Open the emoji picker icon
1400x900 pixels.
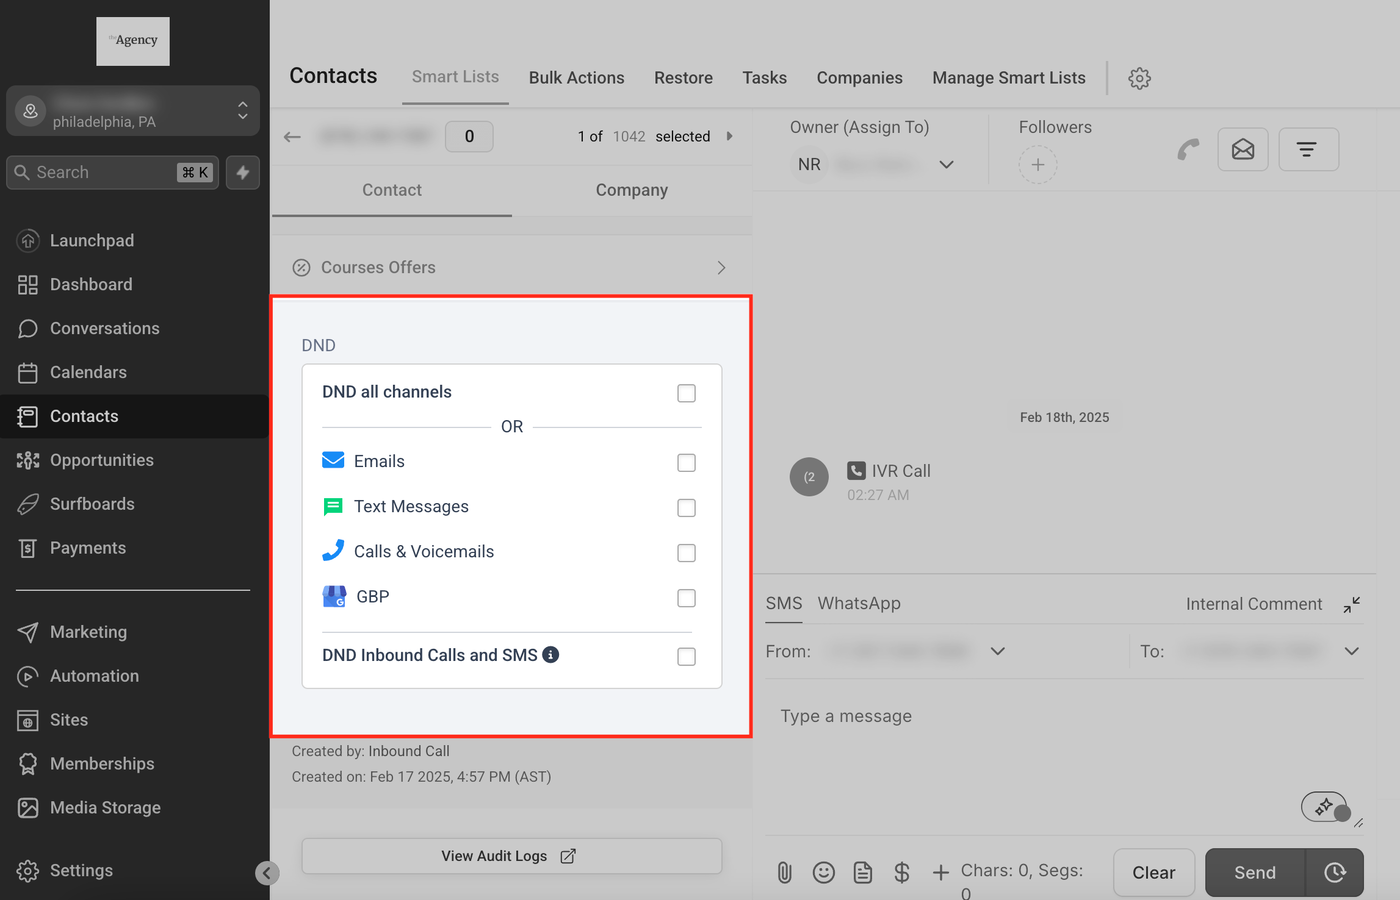(x=823, y=873)
